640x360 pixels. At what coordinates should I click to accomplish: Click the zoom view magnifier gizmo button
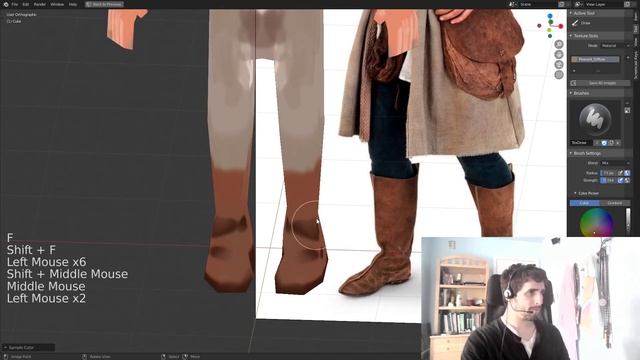[559, 44]
